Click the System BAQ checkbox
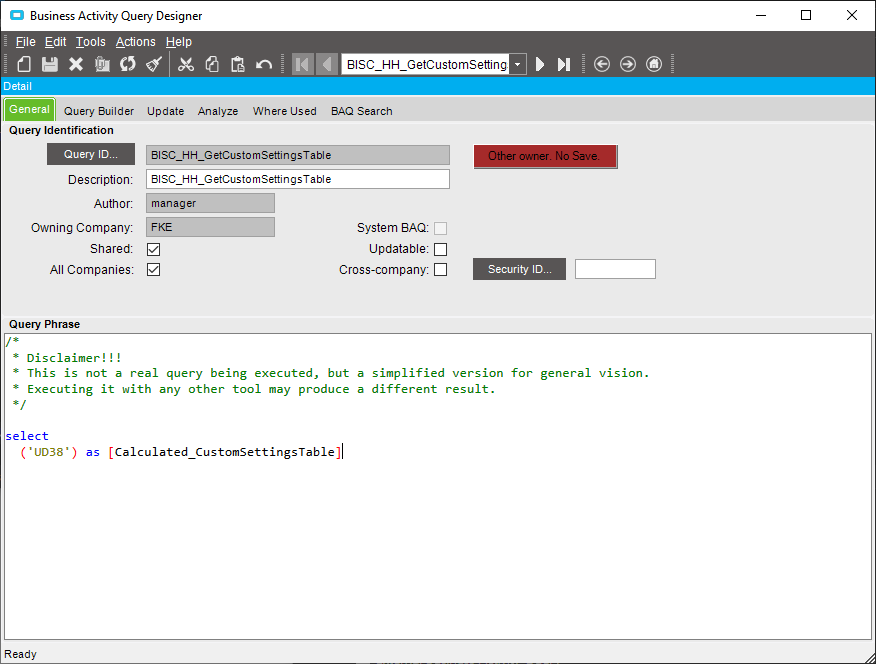 pyautogui.click(x=440, y=228)
